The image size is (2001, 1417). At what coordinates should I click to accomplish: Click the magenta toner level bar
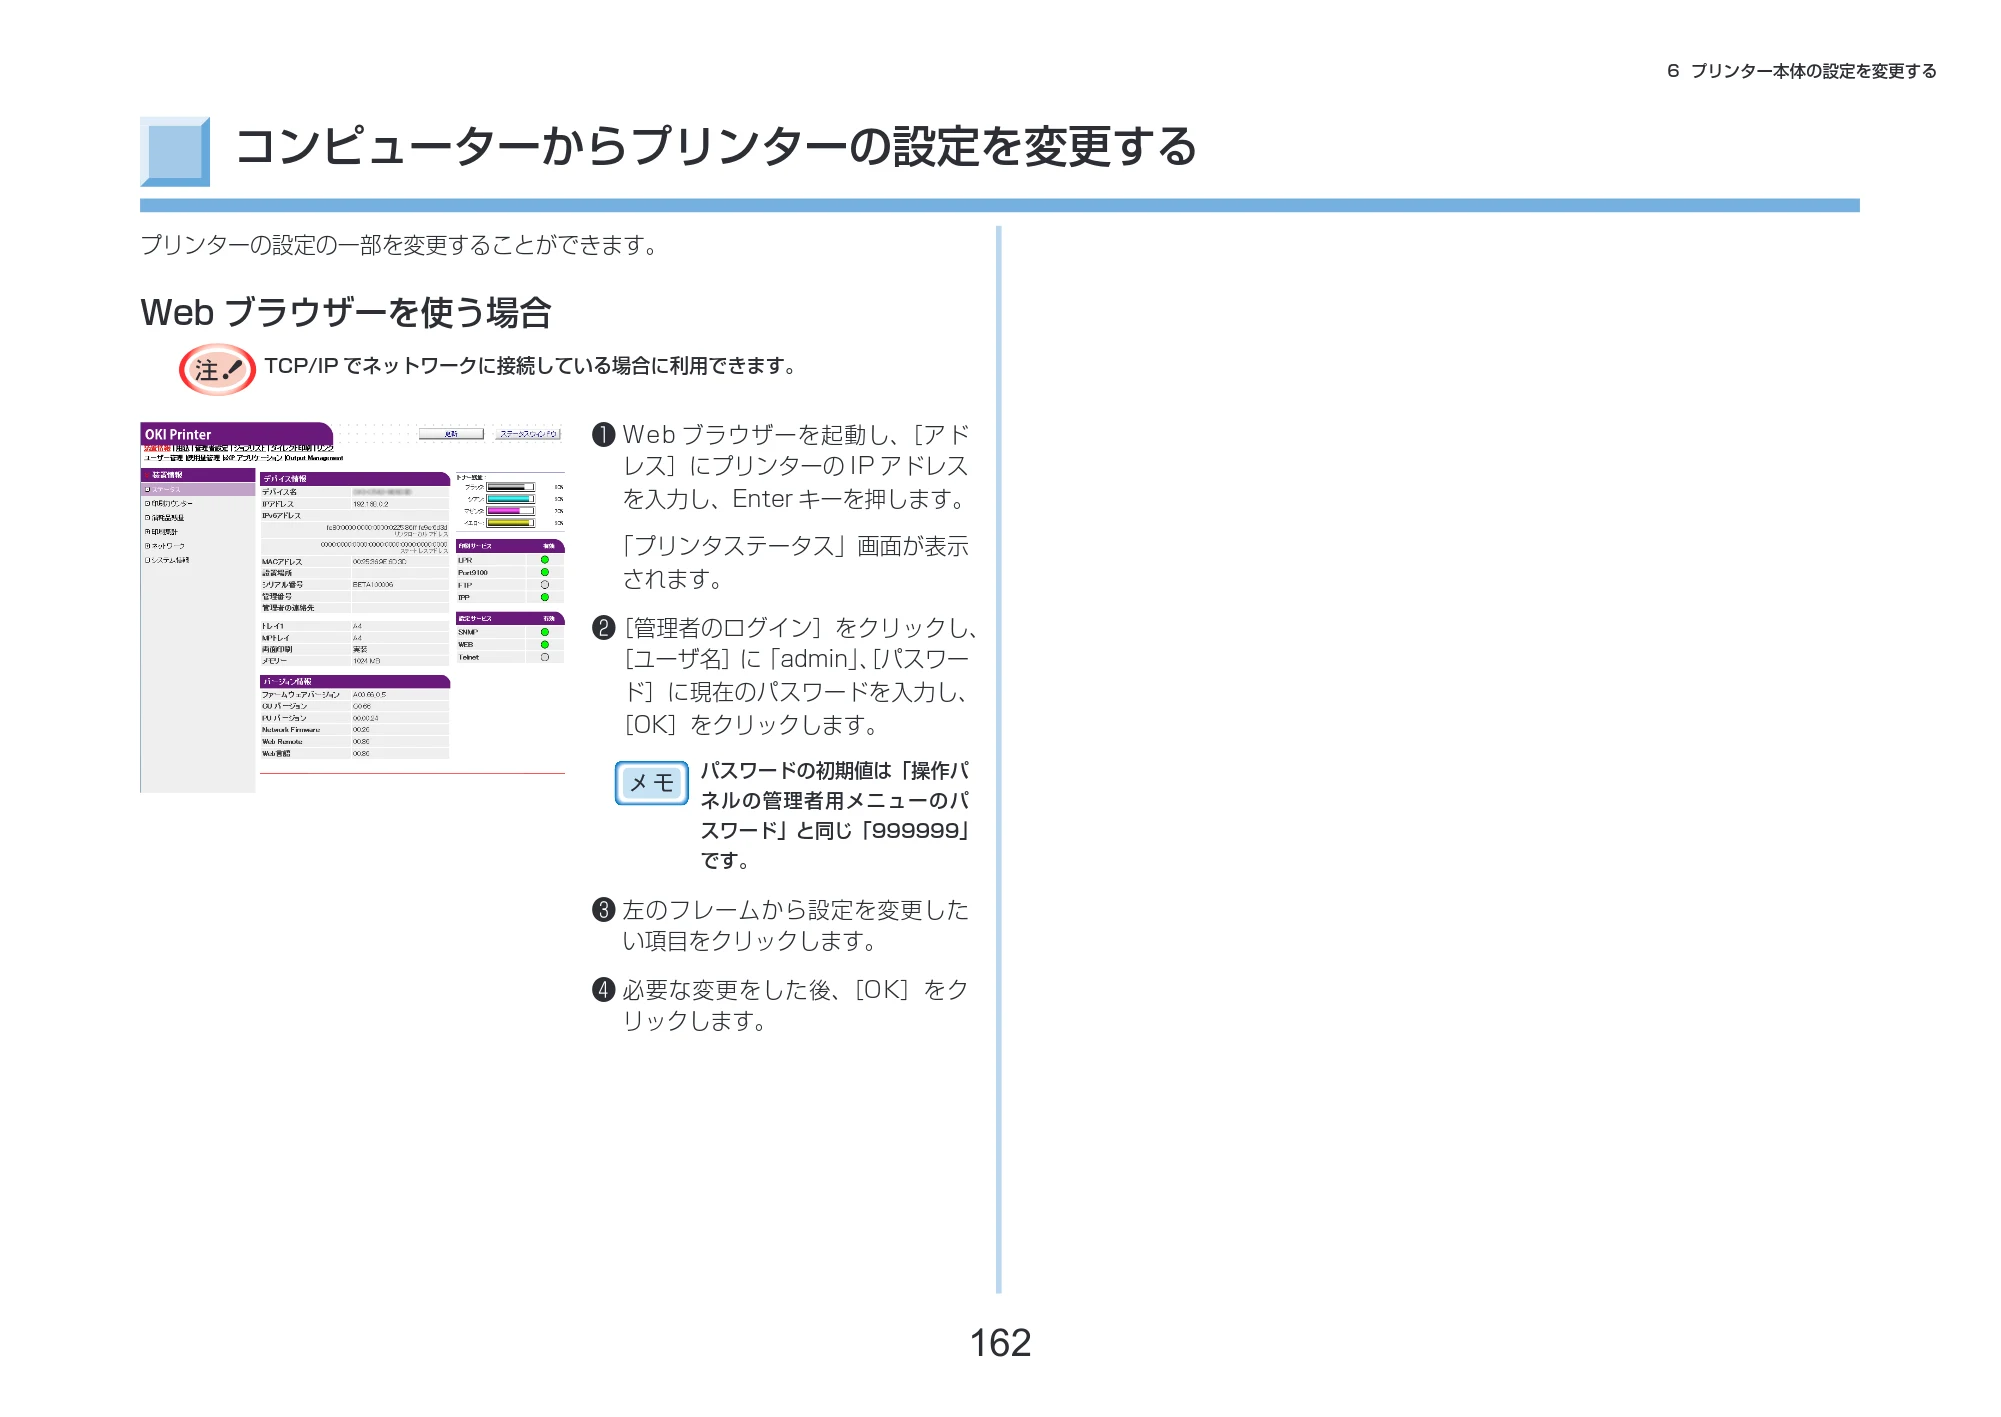[510, 511]
